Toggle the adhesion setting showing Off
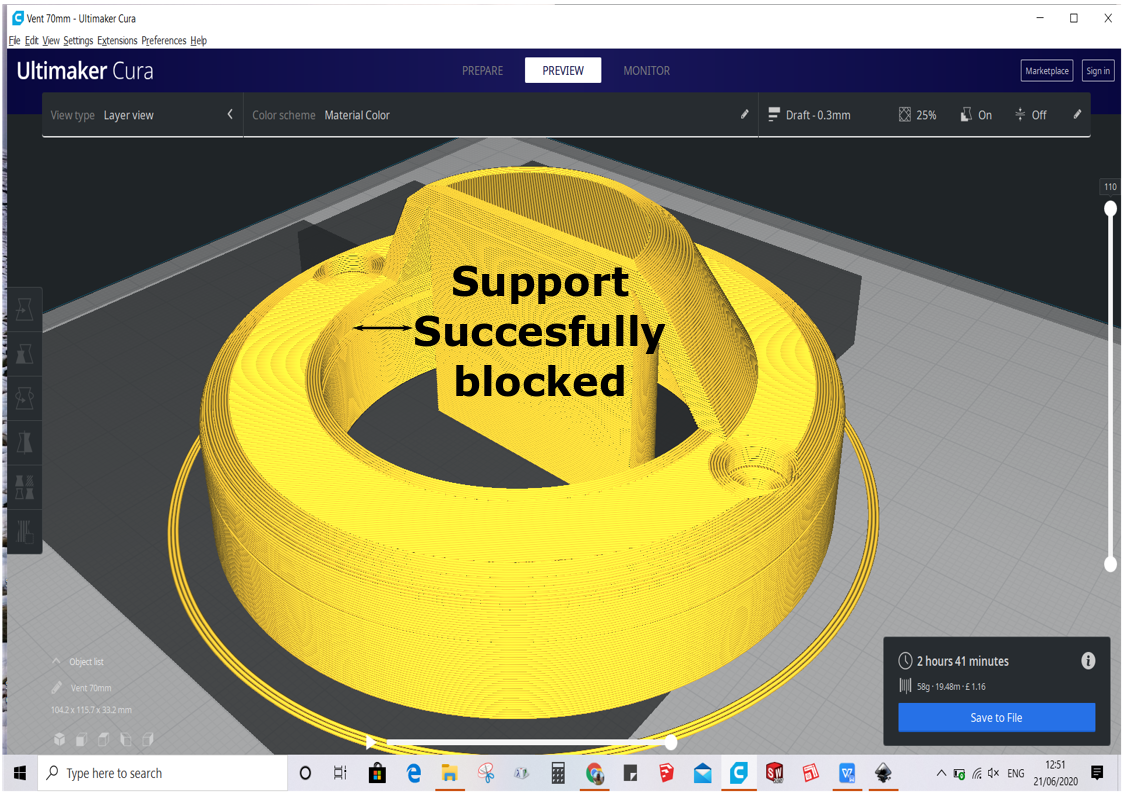This screenshot has height=794, width=1123. pos(1031,115)
